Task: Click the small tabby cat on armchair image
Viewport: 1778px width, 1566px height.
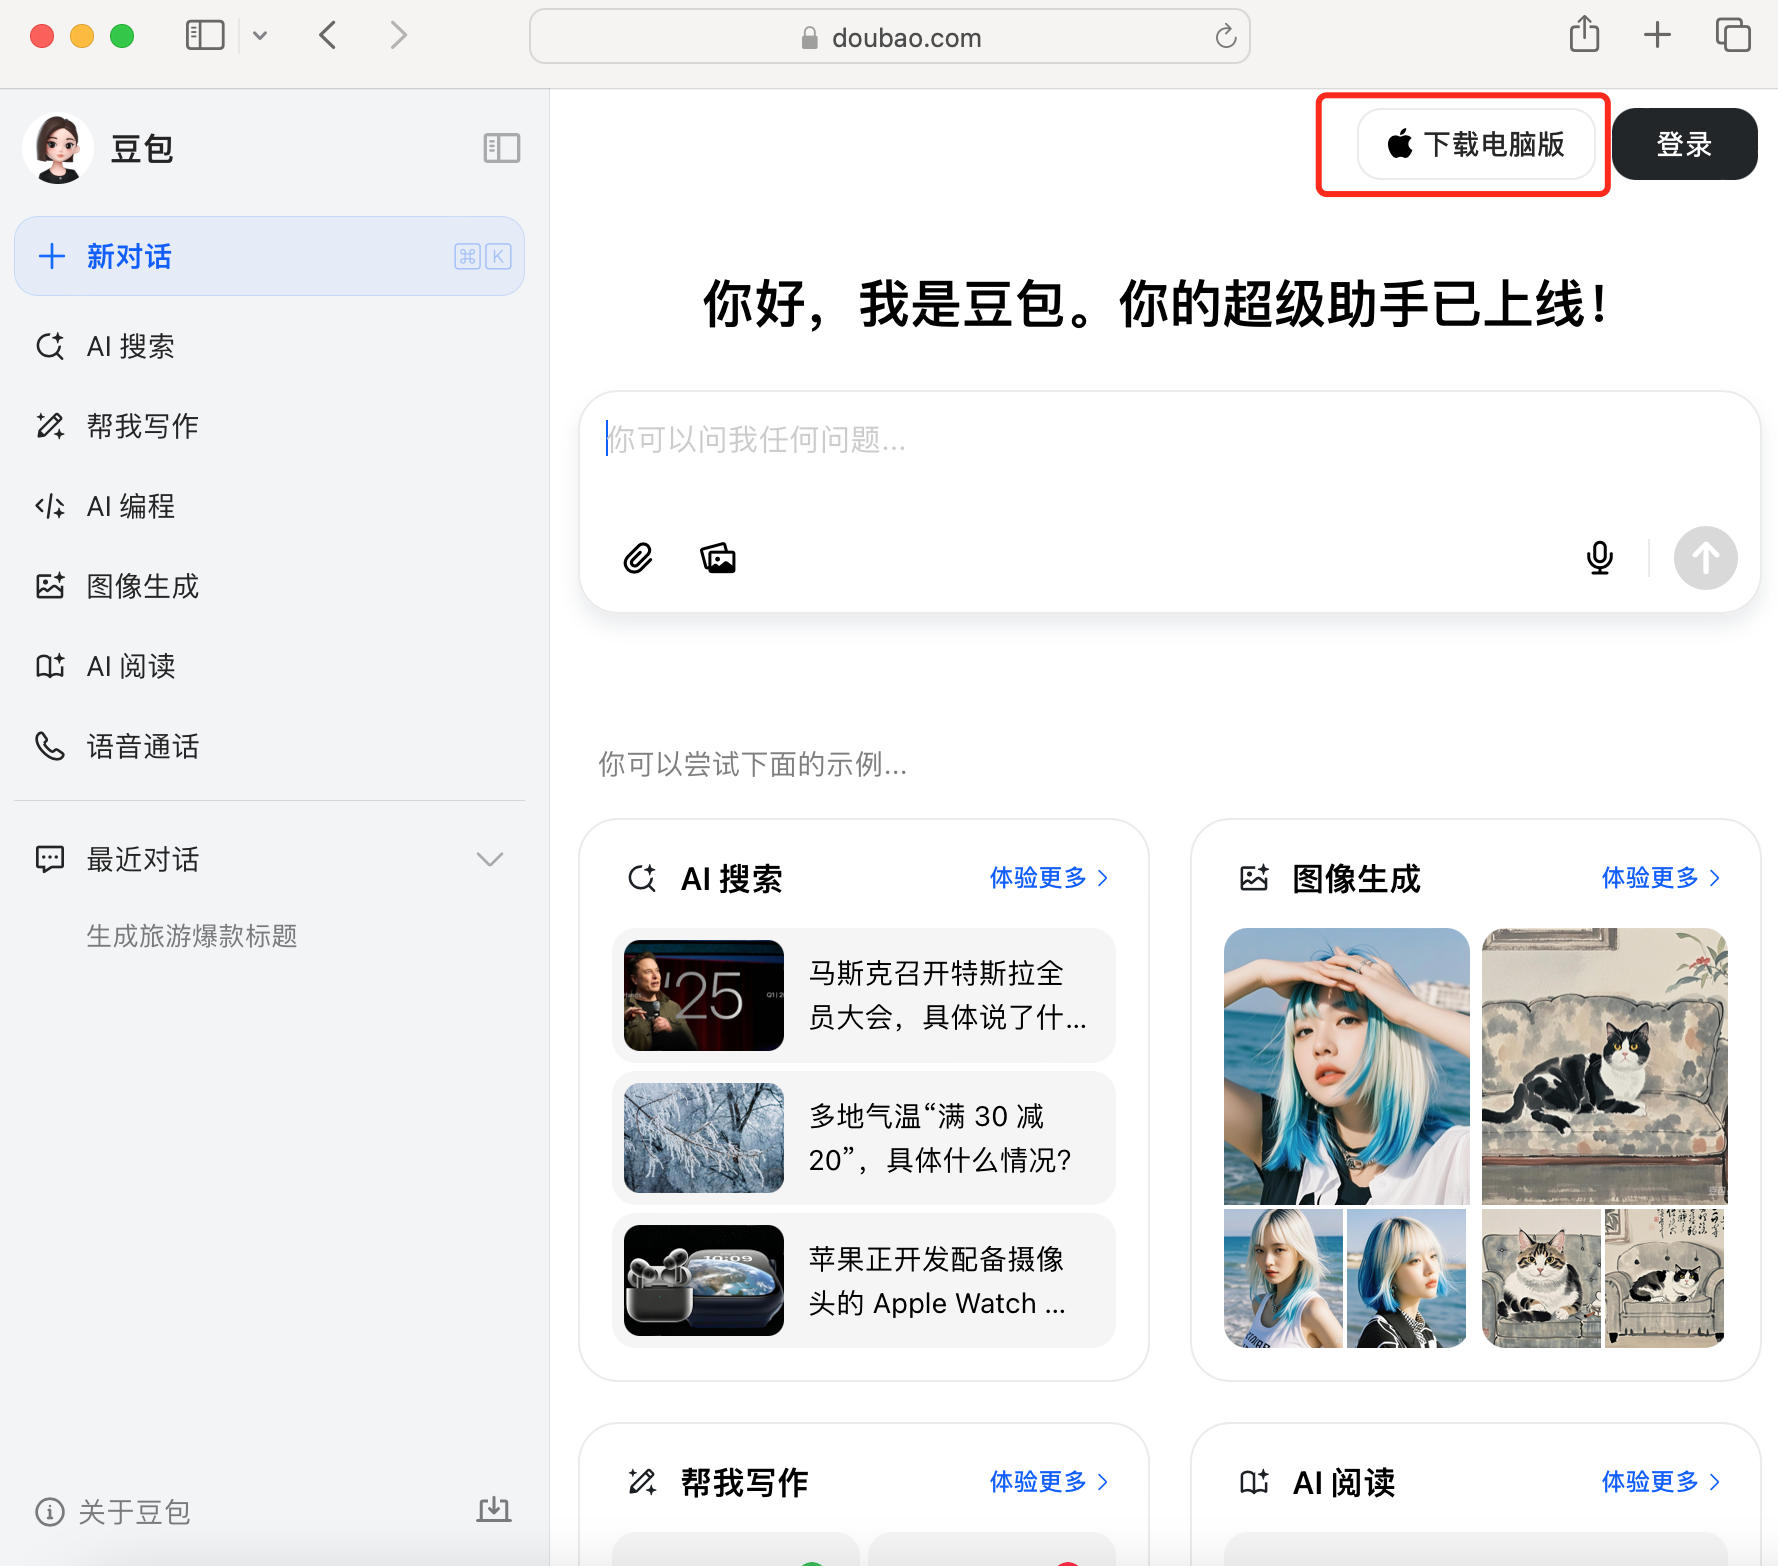Action: coord(1541,1278)
